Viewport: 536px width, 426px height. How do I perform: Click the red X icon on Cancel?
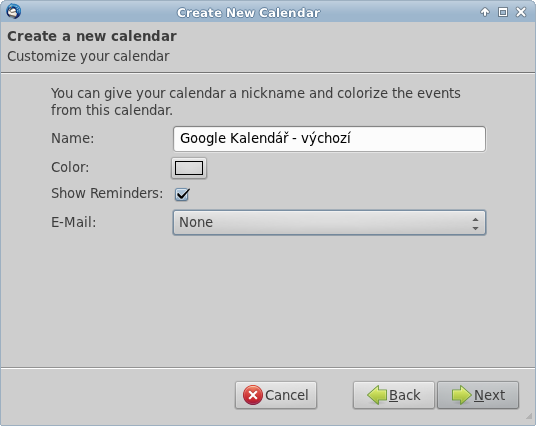coord(253,395)
